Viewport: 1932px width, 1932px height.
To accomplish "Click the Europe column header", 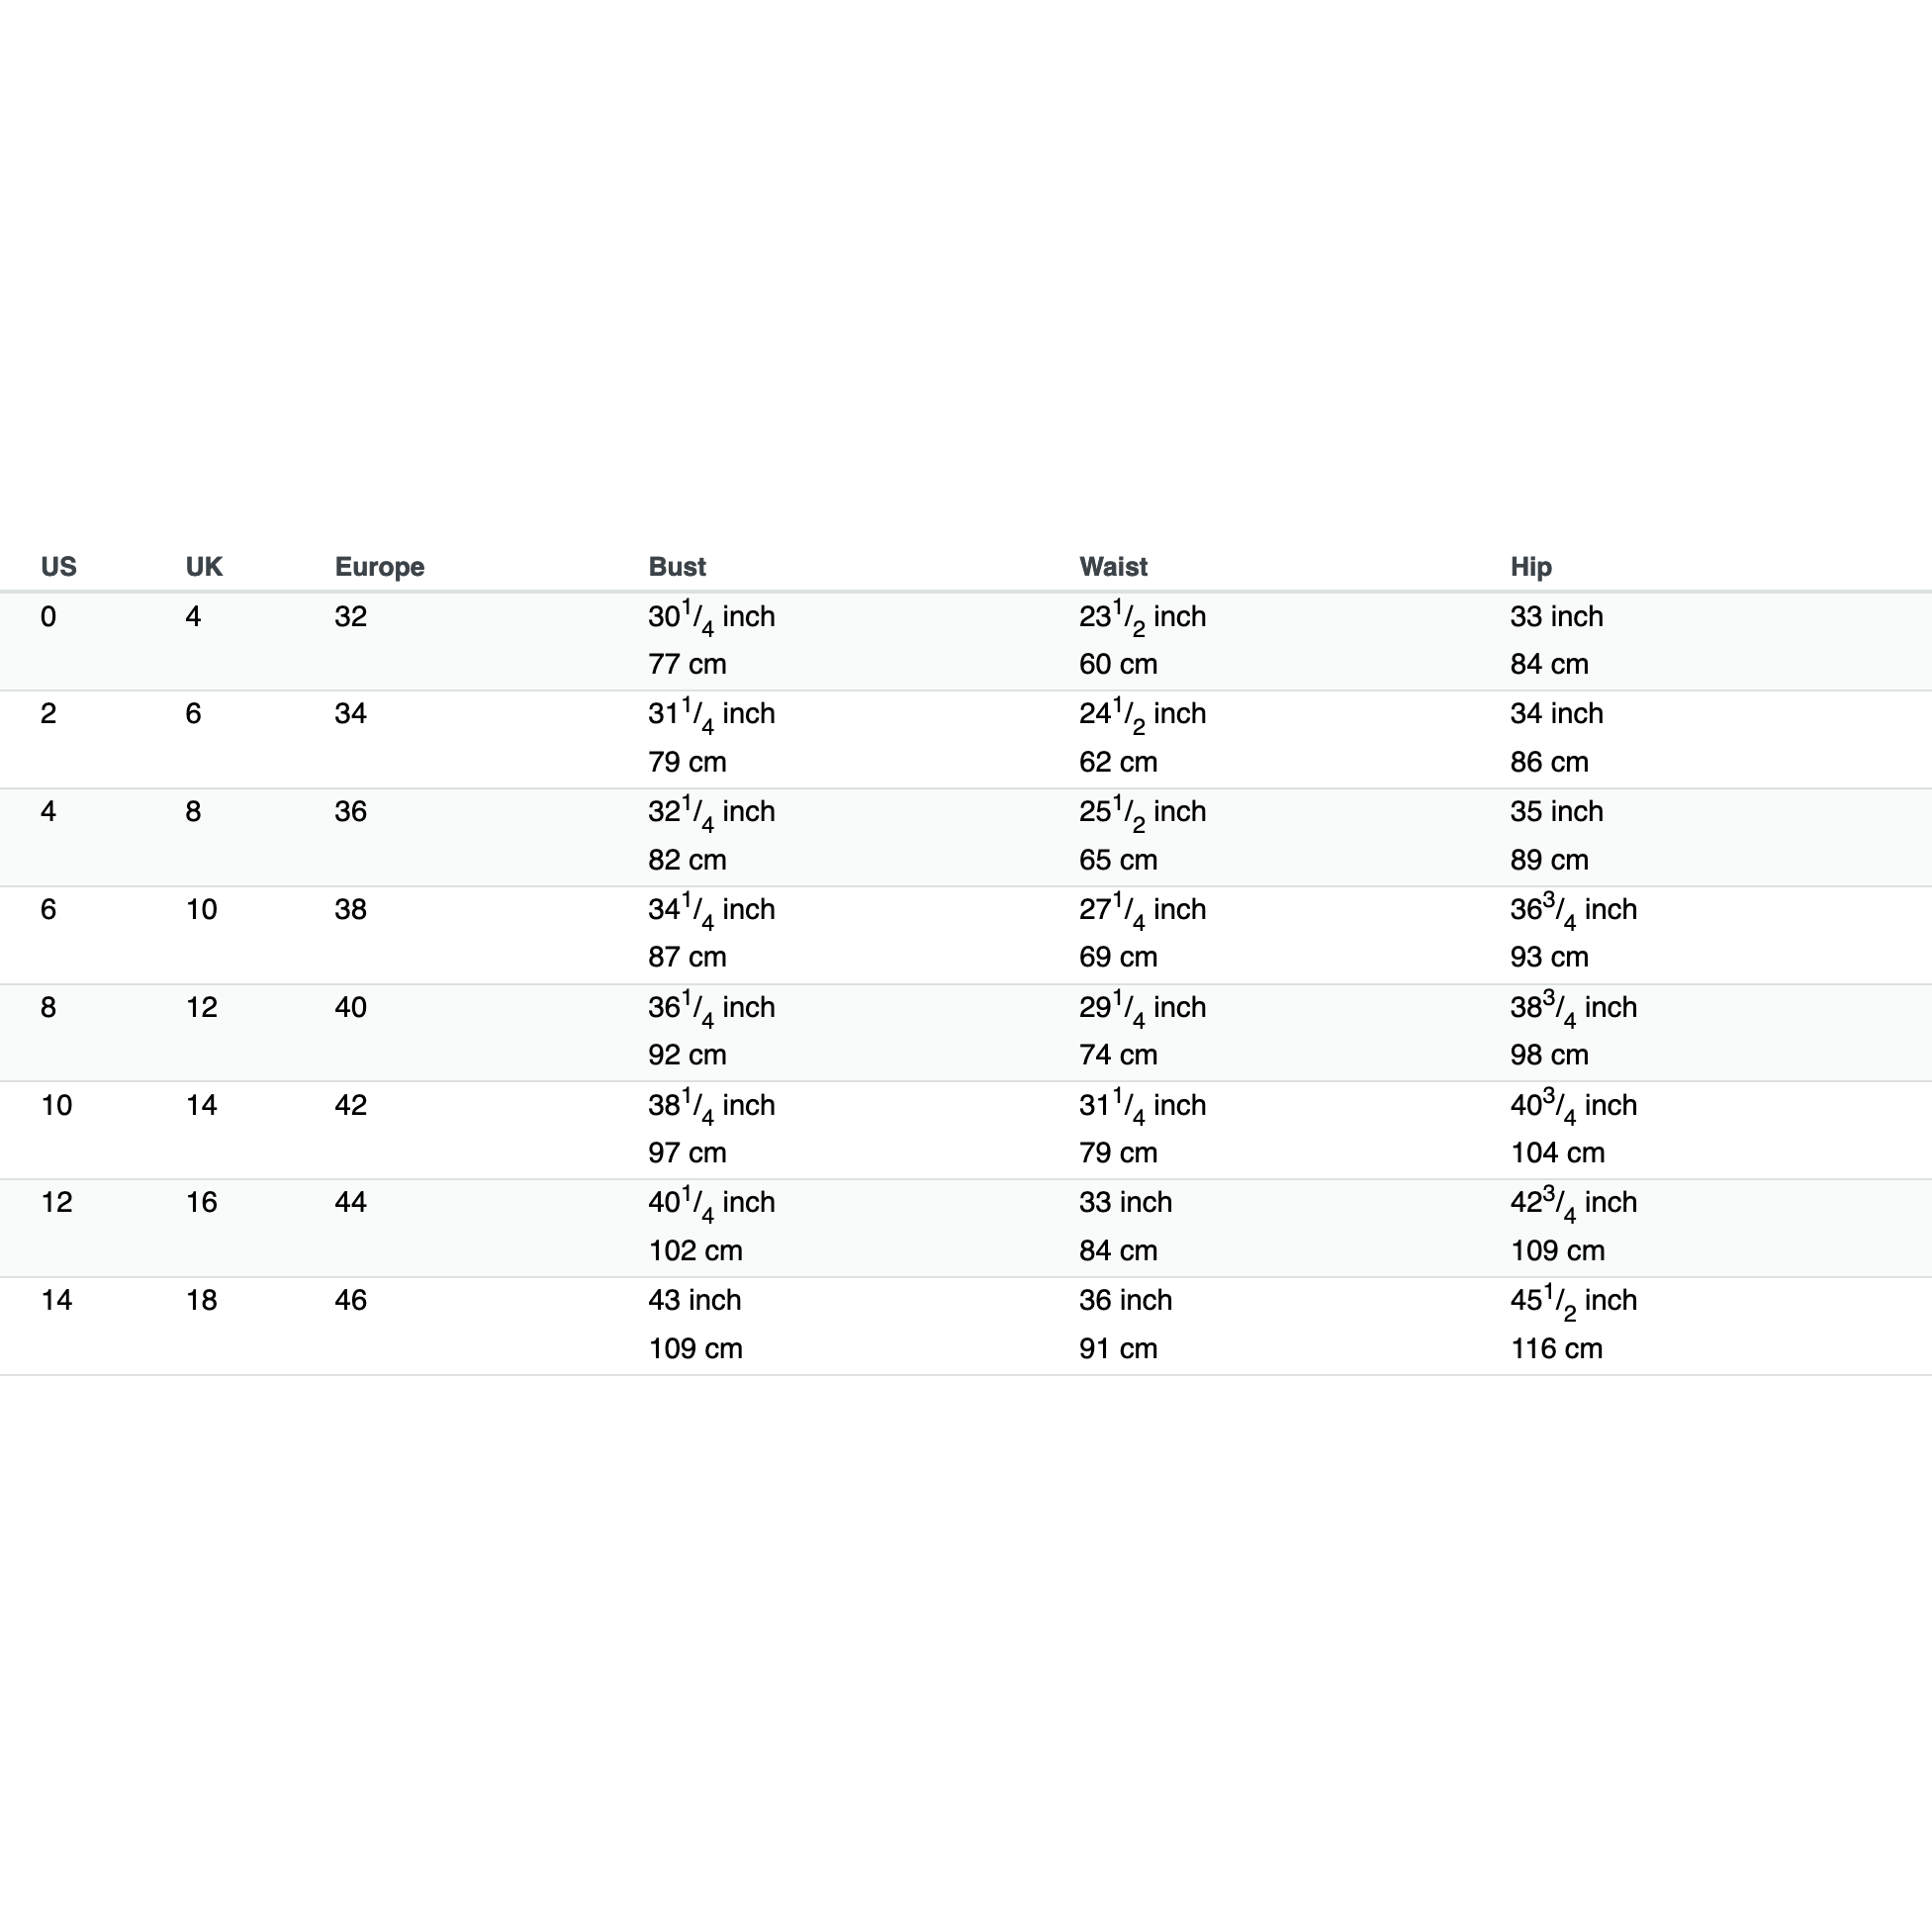I will (379, 567).
